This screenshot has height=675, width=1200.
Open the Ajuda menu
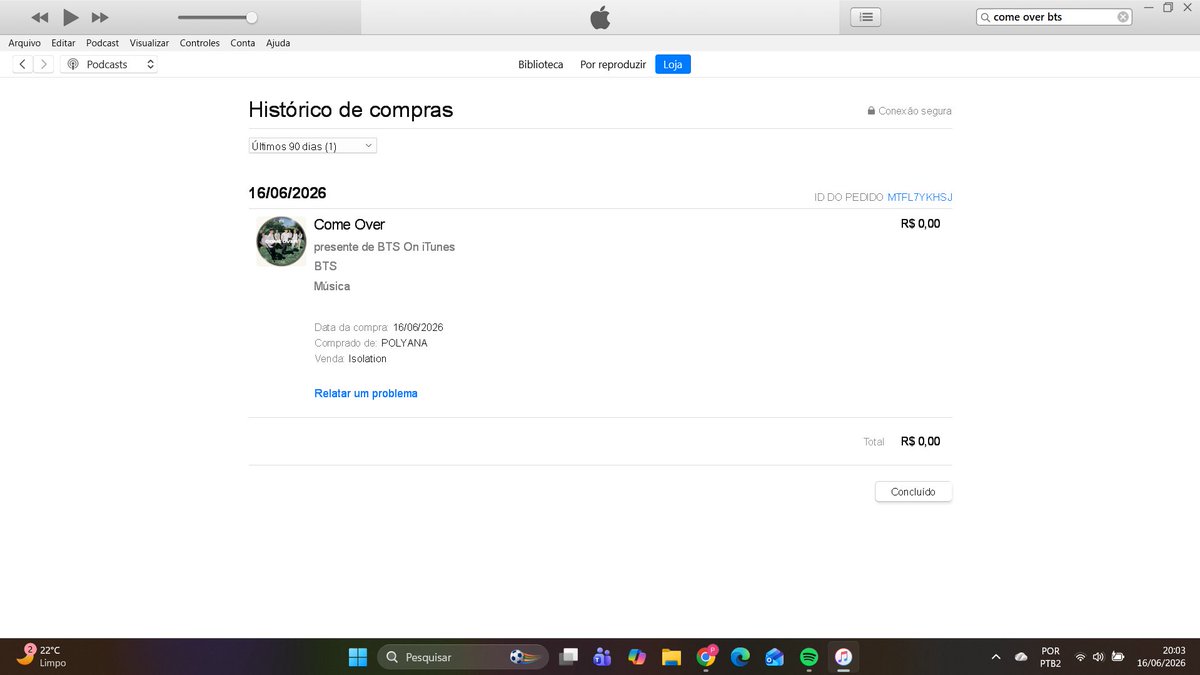tap(278, 43)
